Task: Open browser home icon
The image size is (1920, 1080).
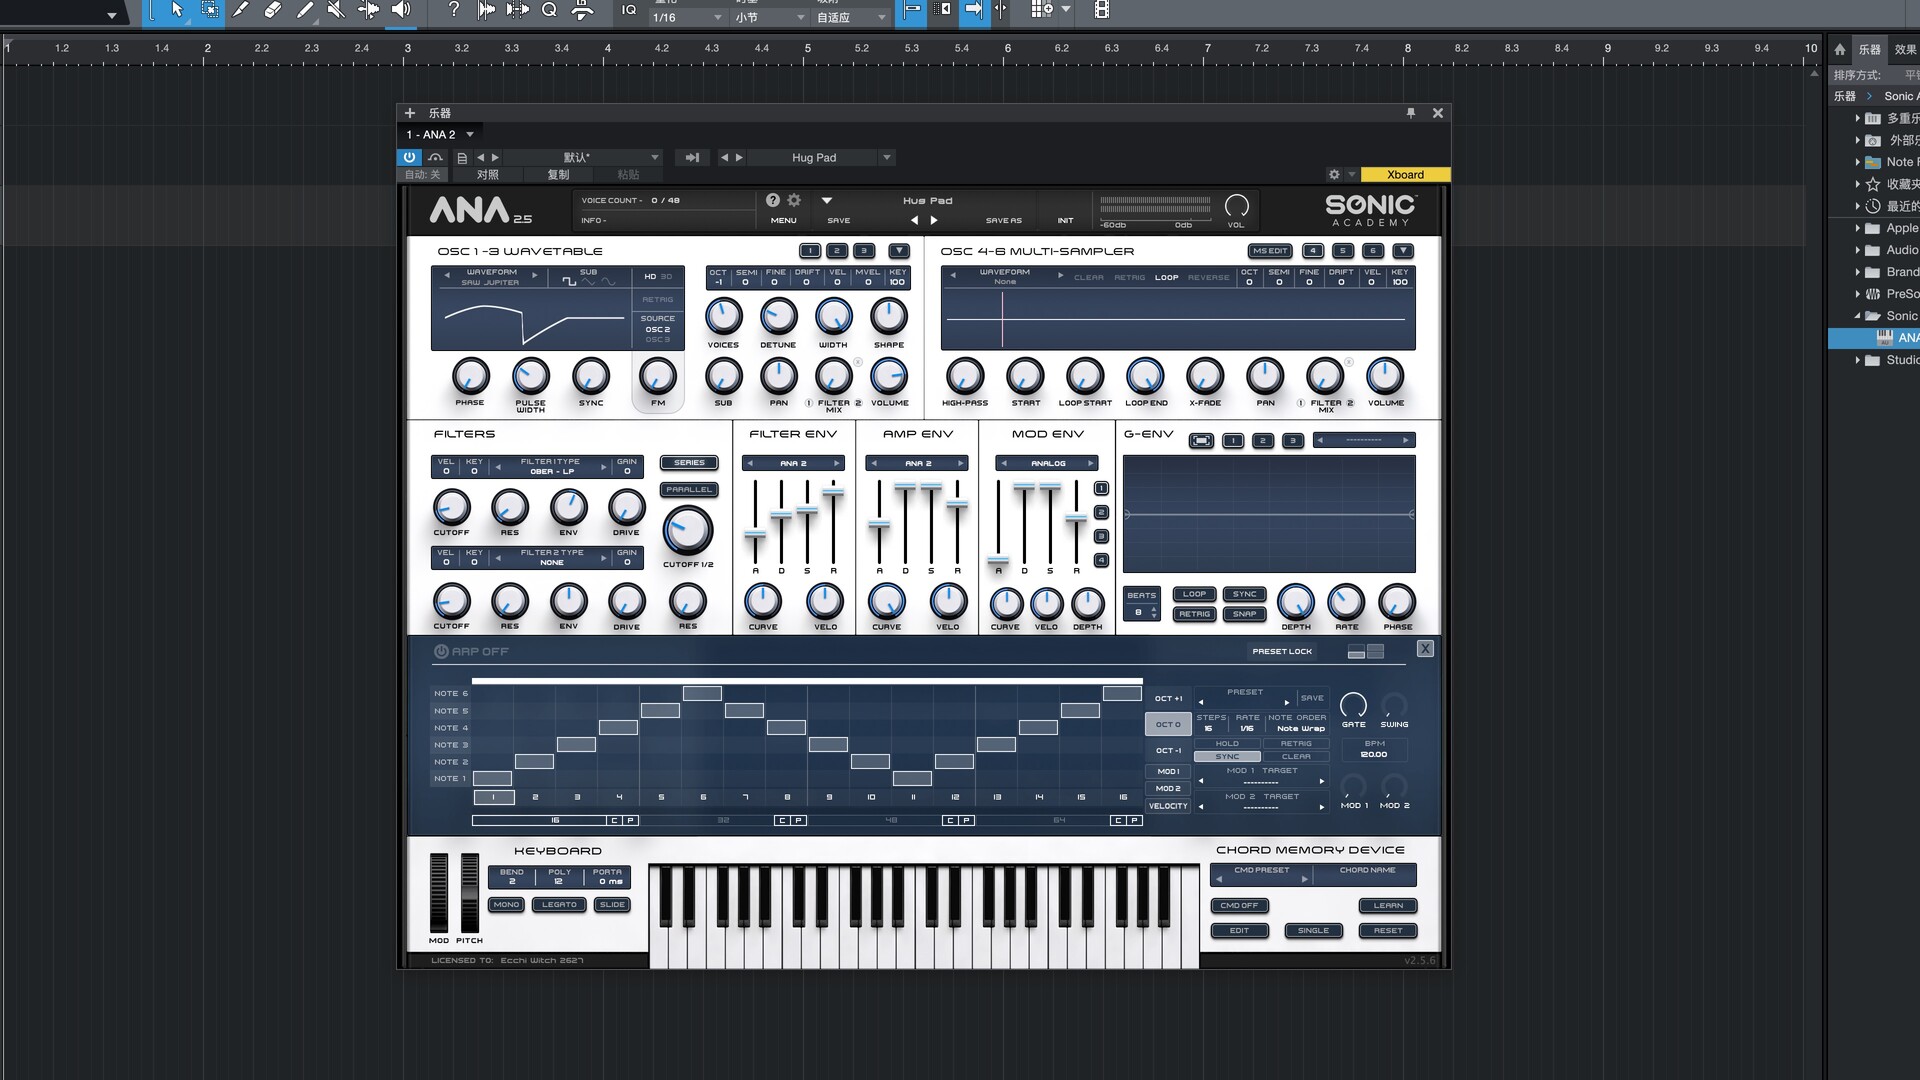Action: coord(1839,49)
